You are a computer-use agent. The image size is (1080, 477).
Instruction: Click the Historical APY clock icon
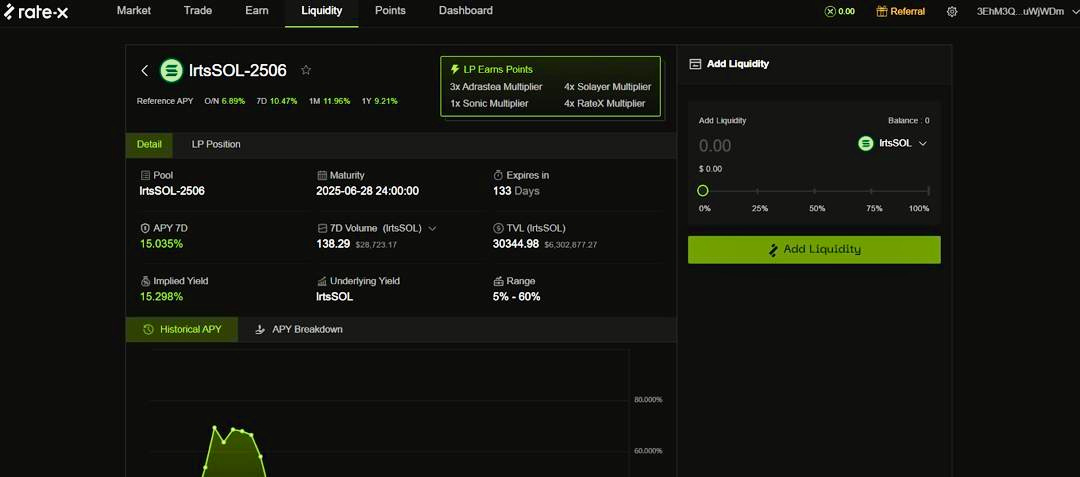click(148, 330)
